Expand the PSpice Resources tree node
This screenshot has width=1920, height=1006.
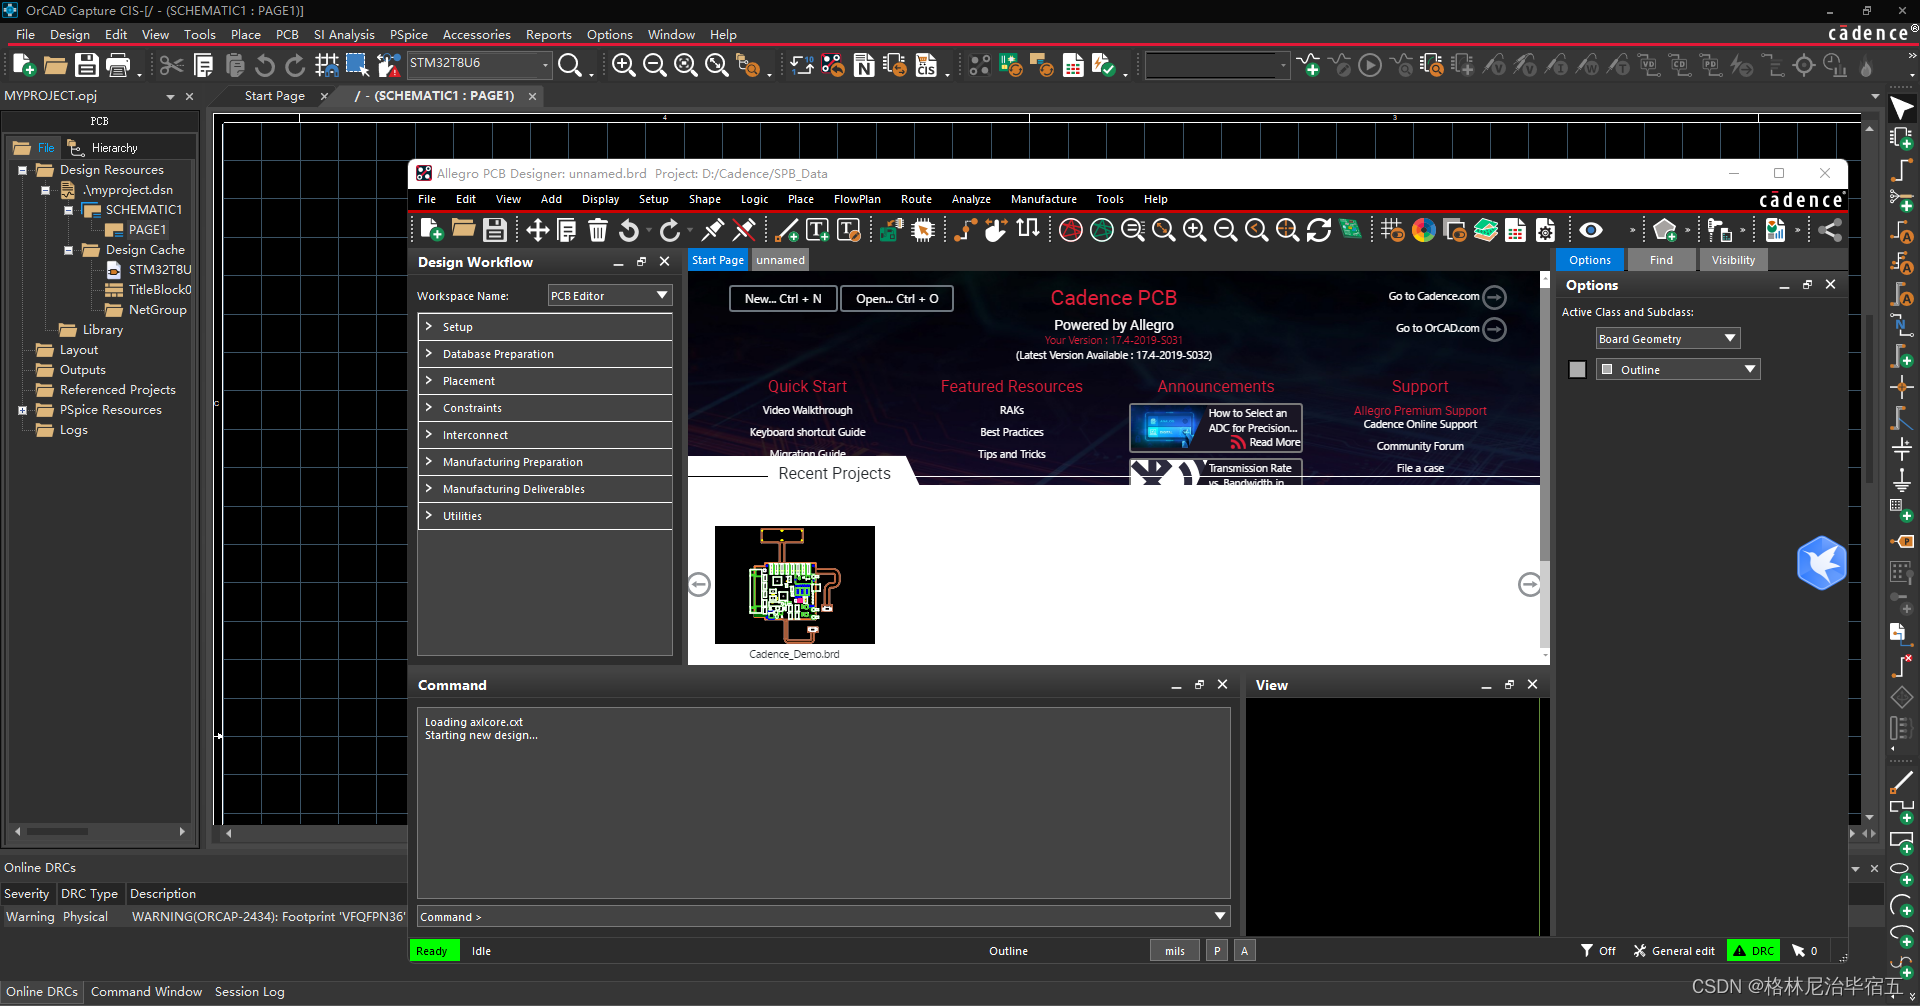point(22,410)
